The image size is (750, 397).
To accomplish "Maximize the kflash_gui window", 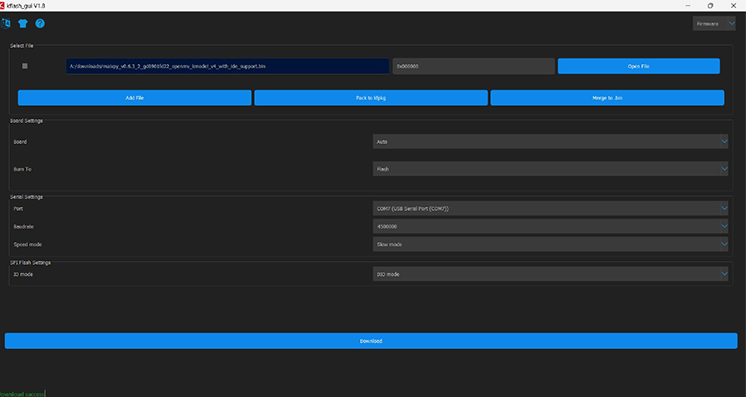I will (710, 6).
